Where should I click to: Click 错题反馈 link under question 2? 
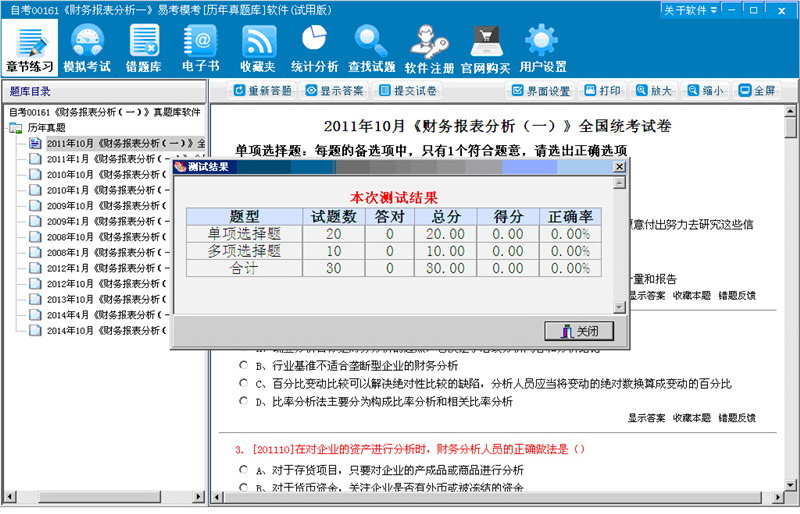click(737, 418)
